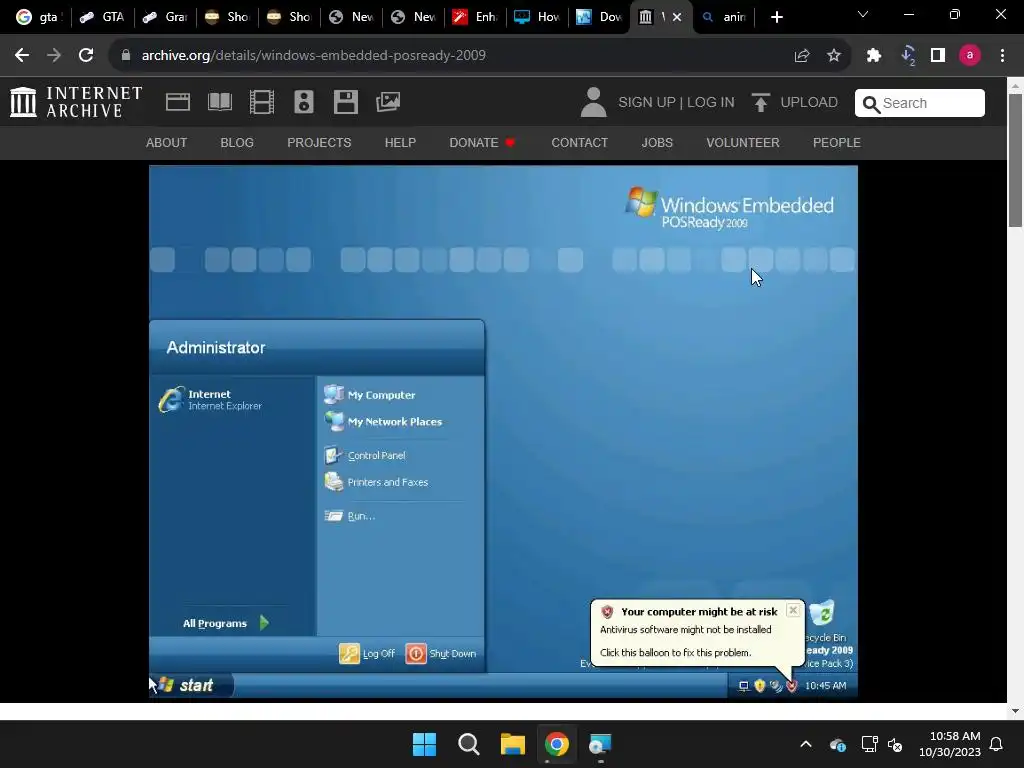Switch to the 'How' tab
The width and height of the screenshot is (1024, 768).
click(537, 17)
